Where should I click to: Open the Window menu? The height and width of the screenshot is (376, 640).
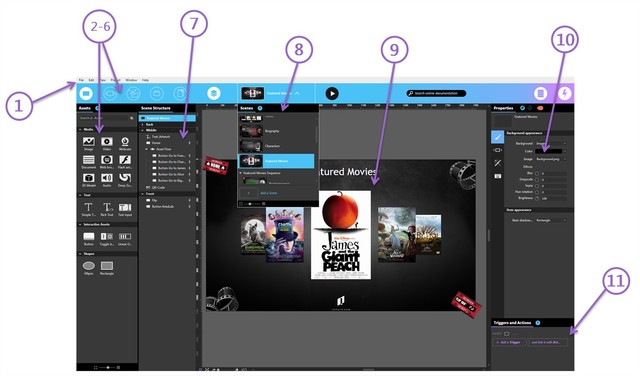click(131, 80)
